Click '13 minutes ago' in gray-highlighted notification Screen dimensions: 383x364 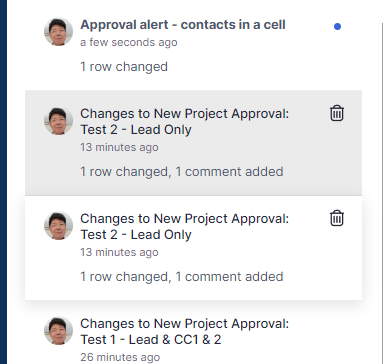pos(119,147)
